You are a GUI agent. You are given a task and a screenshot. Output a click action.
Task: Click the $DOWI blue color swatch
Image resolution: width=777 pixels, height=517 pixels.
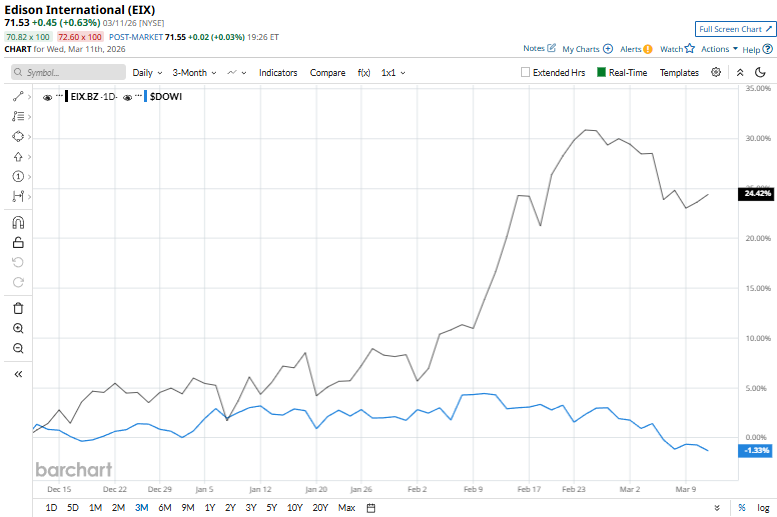pos(145,96)
